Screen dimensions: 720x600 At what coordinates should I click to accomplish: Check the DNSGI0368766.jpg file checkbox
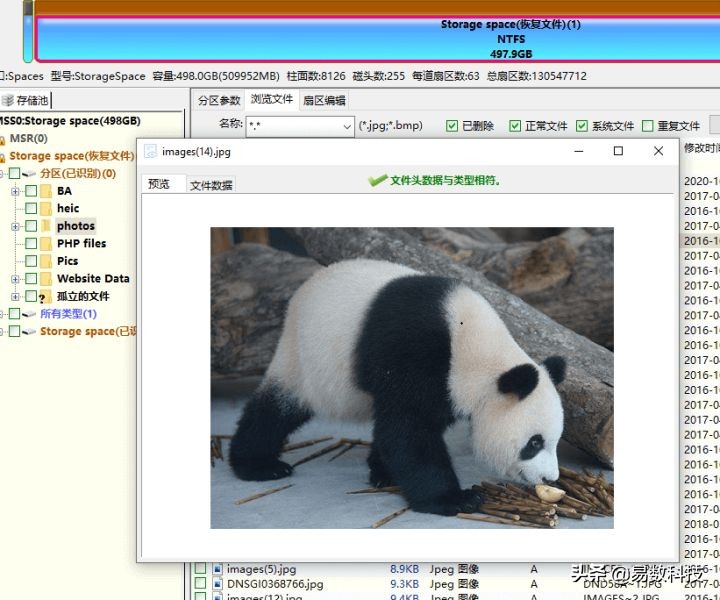[x=200, y=584]
